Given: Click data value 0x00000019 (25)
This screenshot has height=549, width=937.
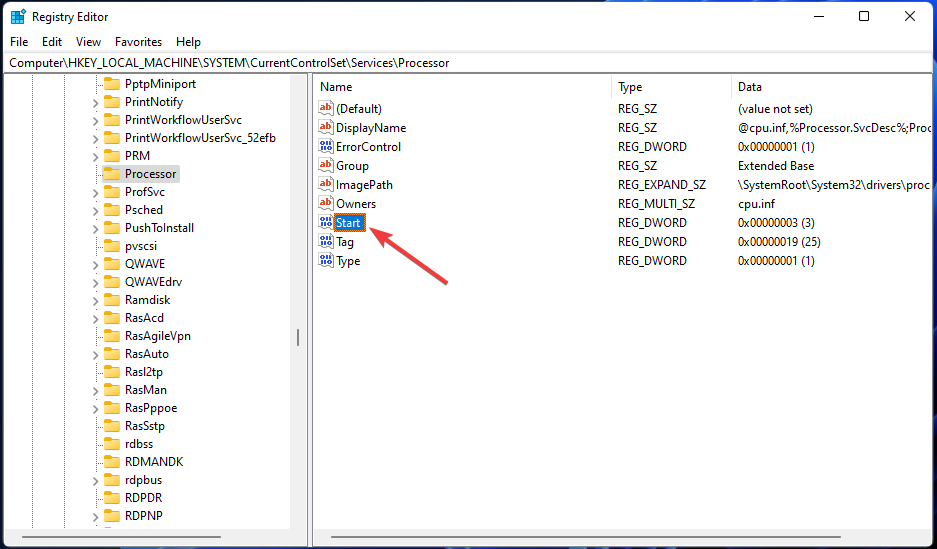Looking at the screenshot, I should [x=779, y=242].
